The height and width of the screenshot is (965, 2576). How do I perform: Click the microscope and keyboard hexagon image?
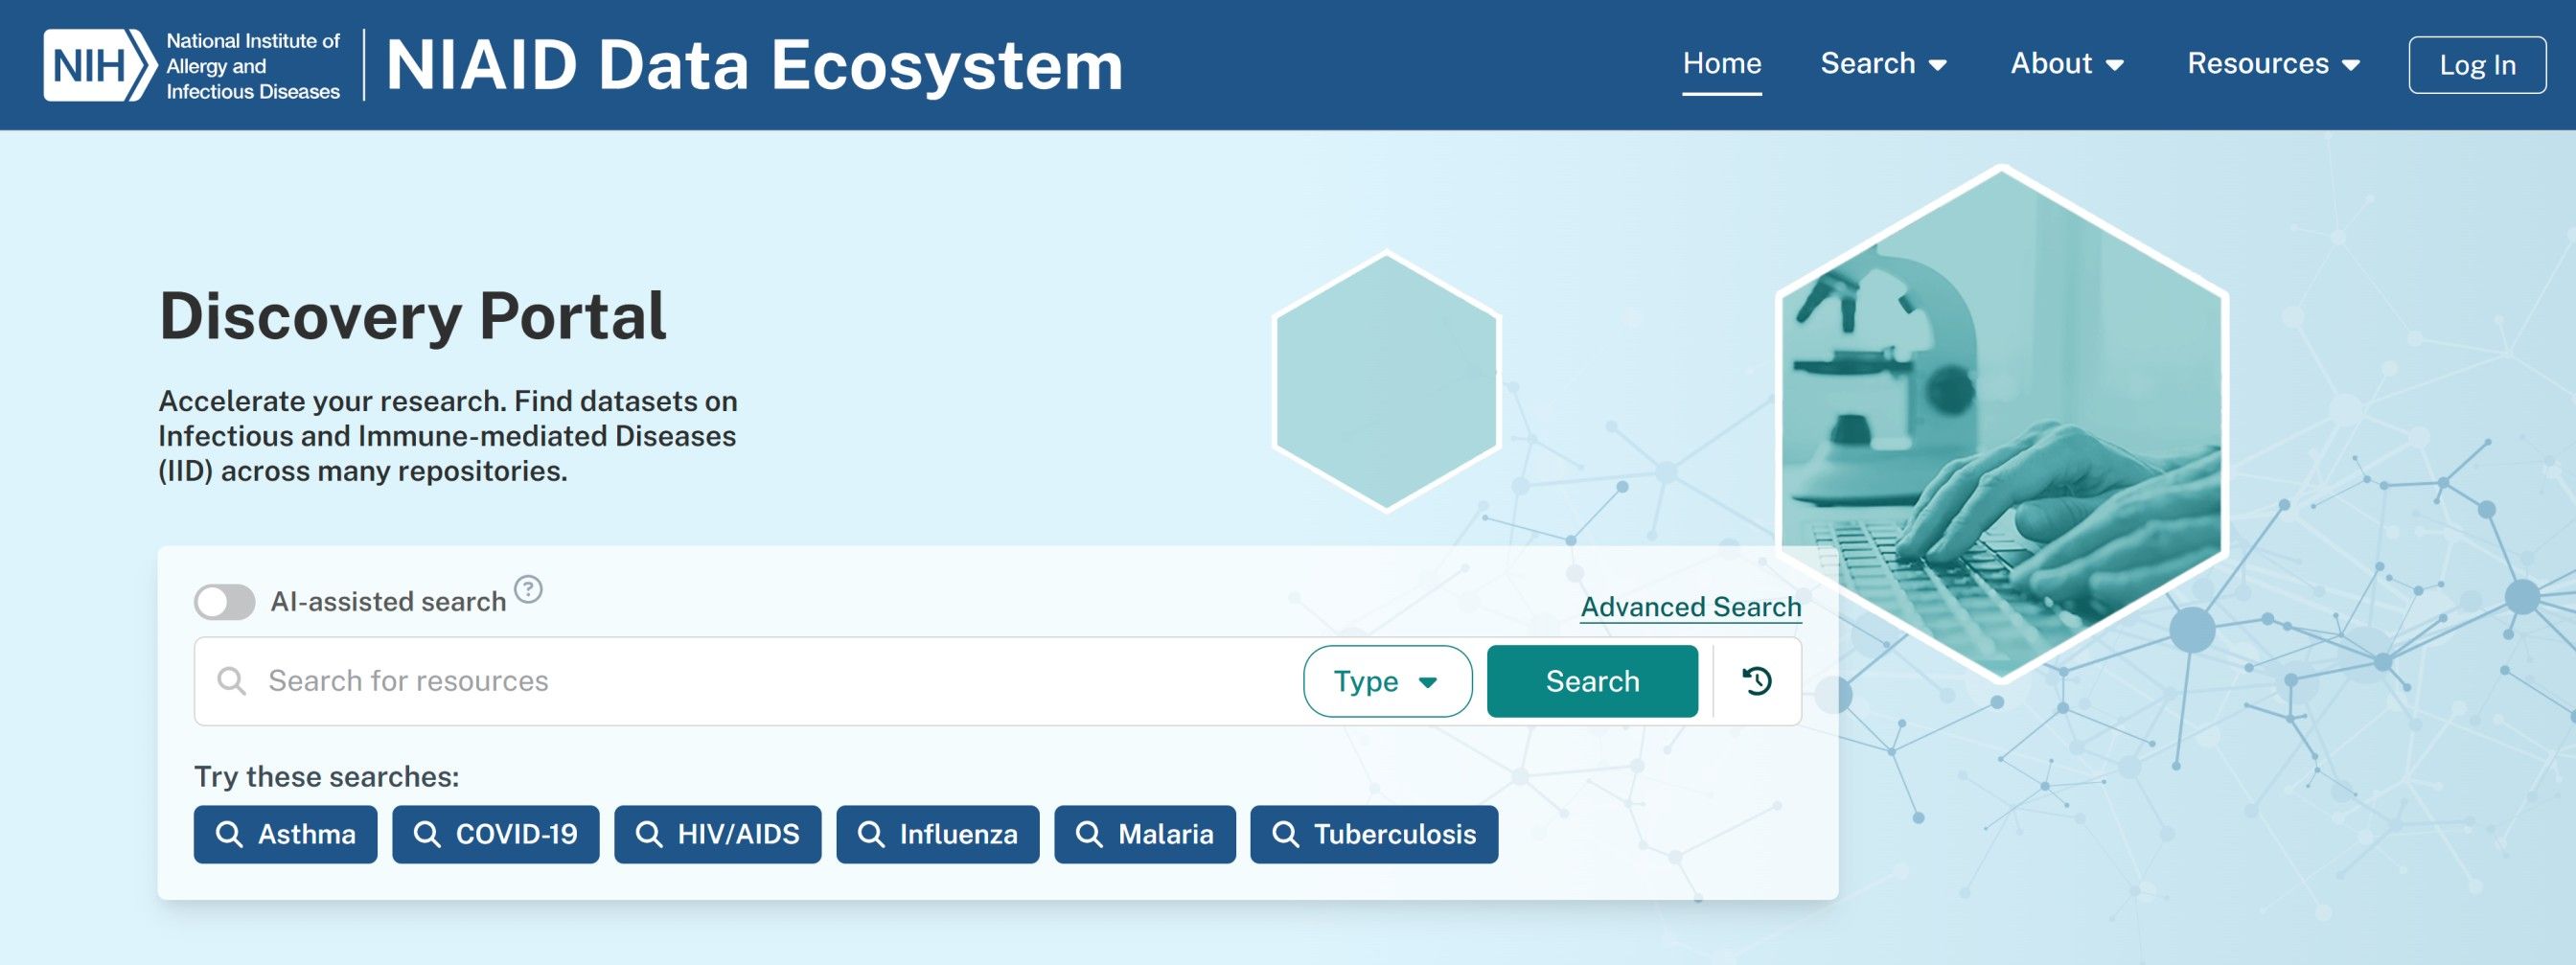pyautogui.click(x=2001, y=425)
